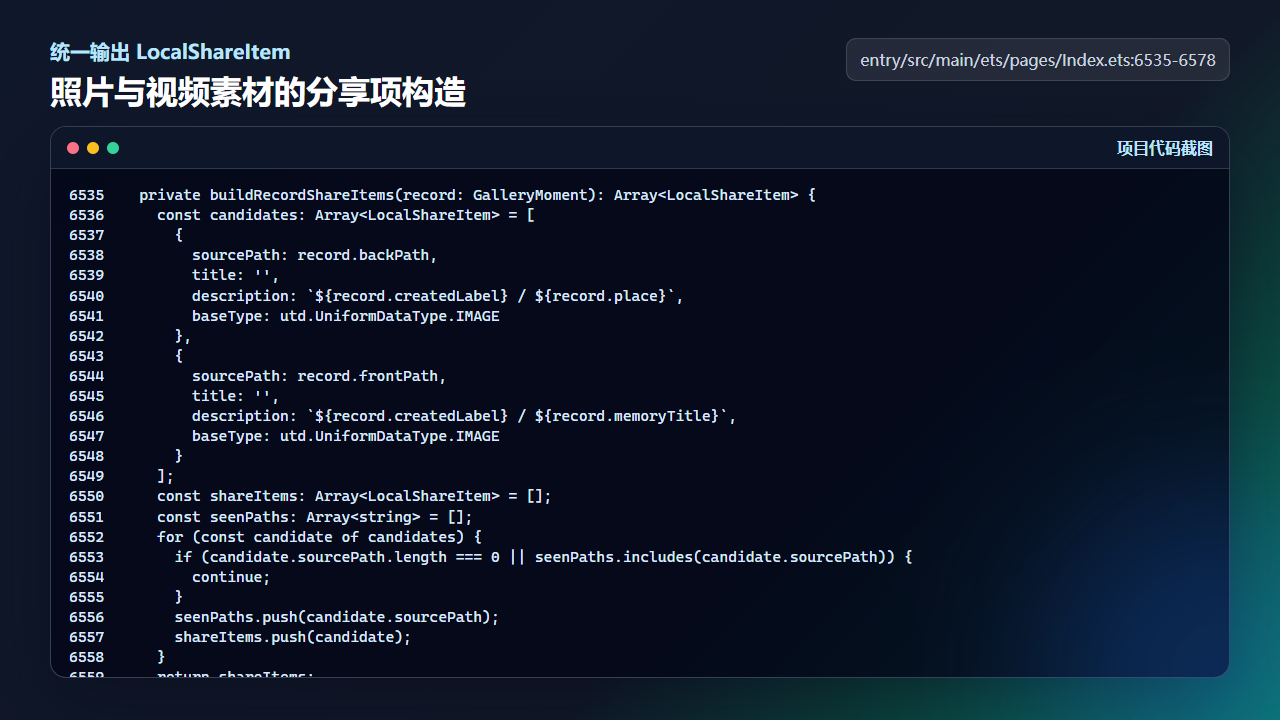The height and width of the screenshot is (720, 1280).
Task: Click 'sourcePath: record.backPath,' line
Action: pos(315,255)
